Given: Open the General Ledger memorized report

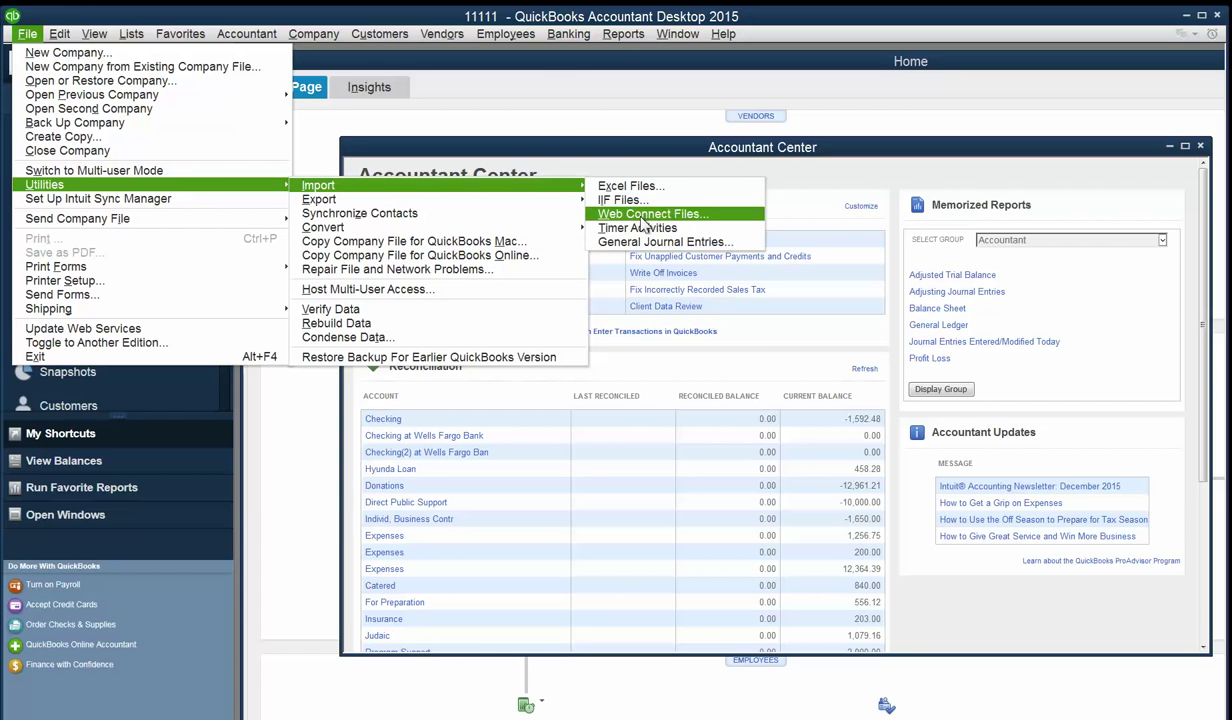Looking at the screenshot, I should [938, 325].
